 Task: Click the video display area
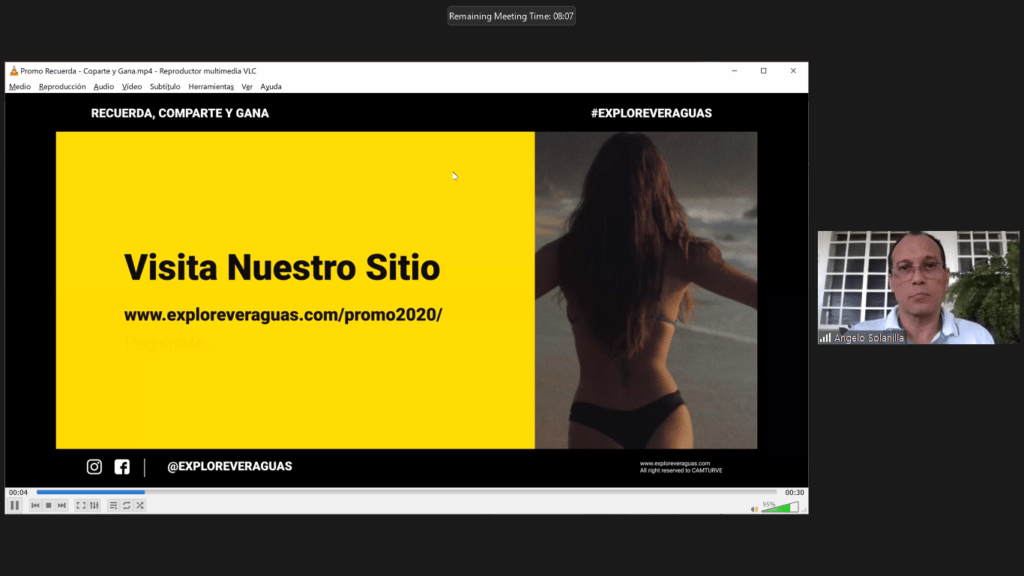(406, 290)
